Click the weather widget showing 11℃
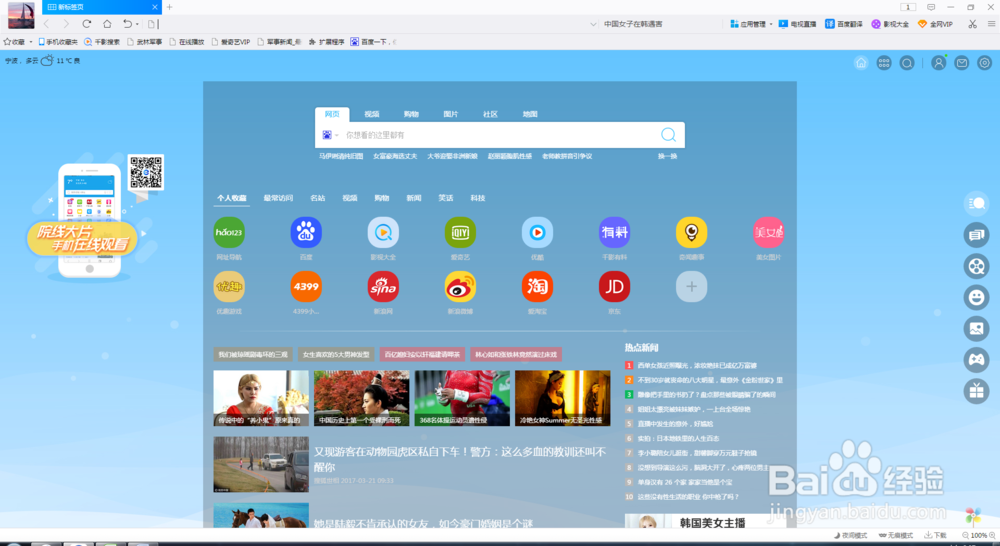Viewport: 1000px width, 546px height. tap(43, 61)
